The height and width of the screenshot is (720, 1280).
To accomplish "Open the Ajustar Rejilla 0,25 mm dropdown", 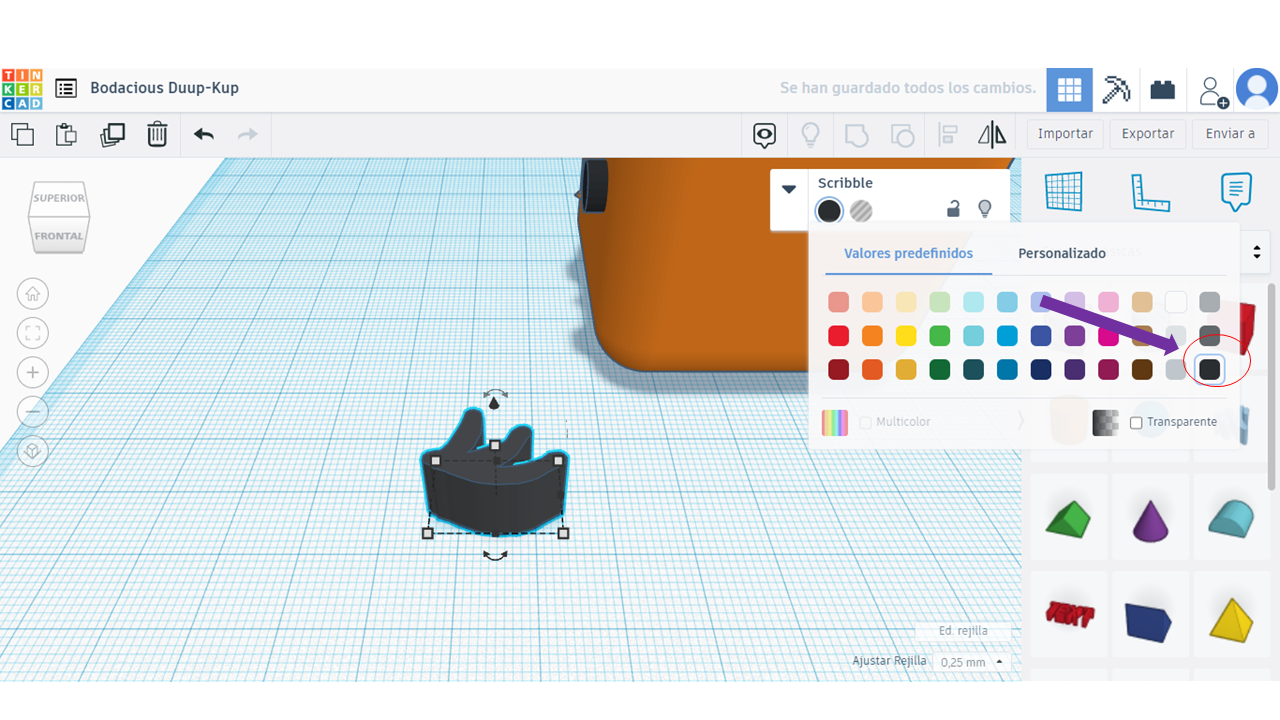I will tap(973, 662).
